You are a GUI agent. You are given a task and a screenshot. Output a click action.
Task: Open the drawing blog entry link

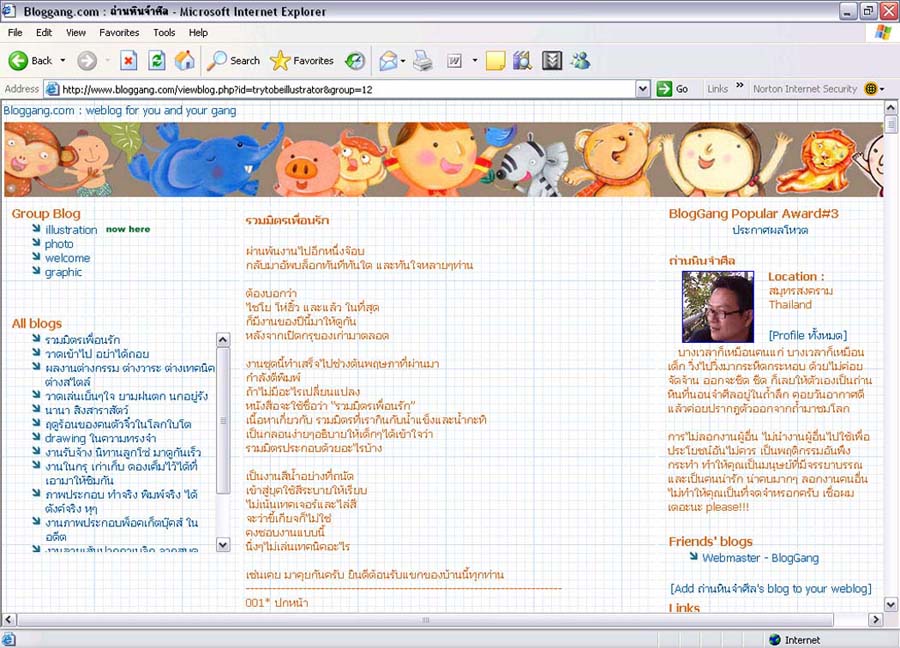click(x=100, y=438)
